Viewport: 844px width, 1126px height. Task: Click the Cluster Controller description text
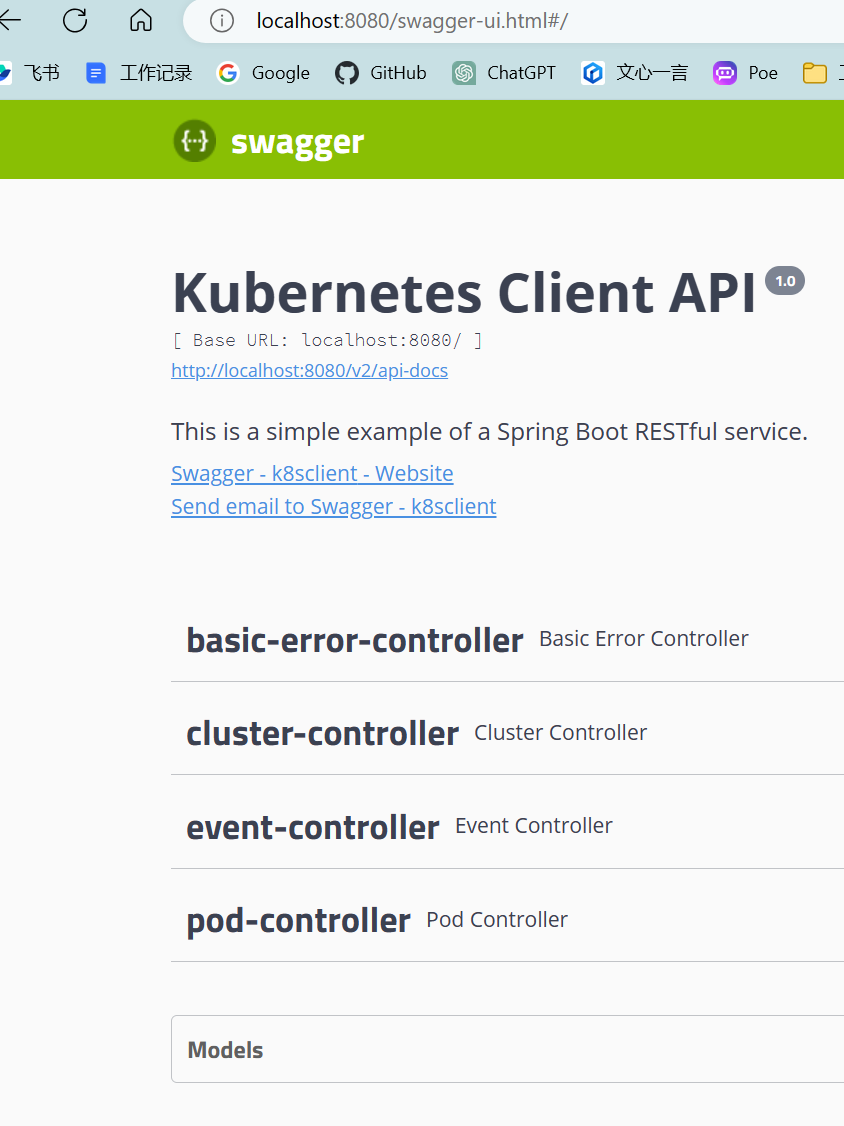click(560, 732)
